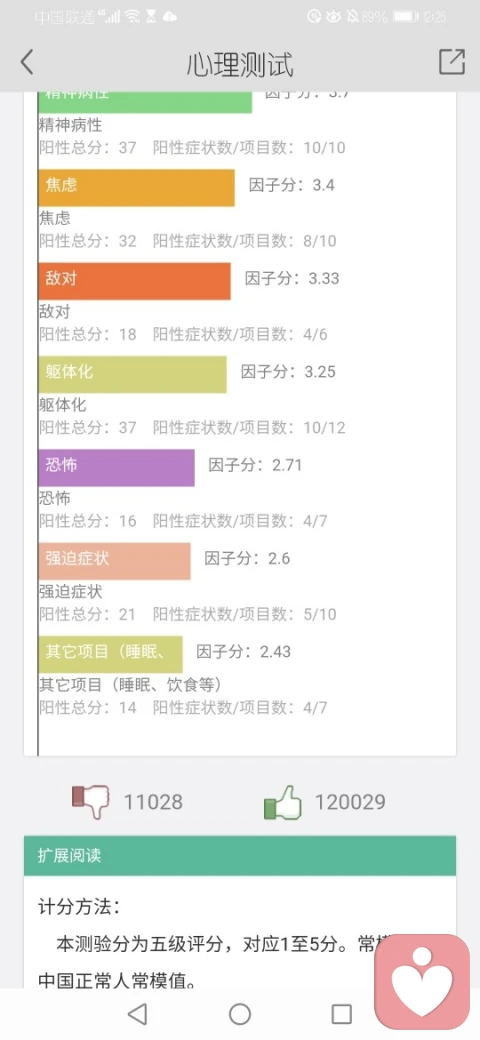The image size is (480, 1040).
Task: Tap the back arrow in header
Action: pyautogui.click(x=27, y=62)
